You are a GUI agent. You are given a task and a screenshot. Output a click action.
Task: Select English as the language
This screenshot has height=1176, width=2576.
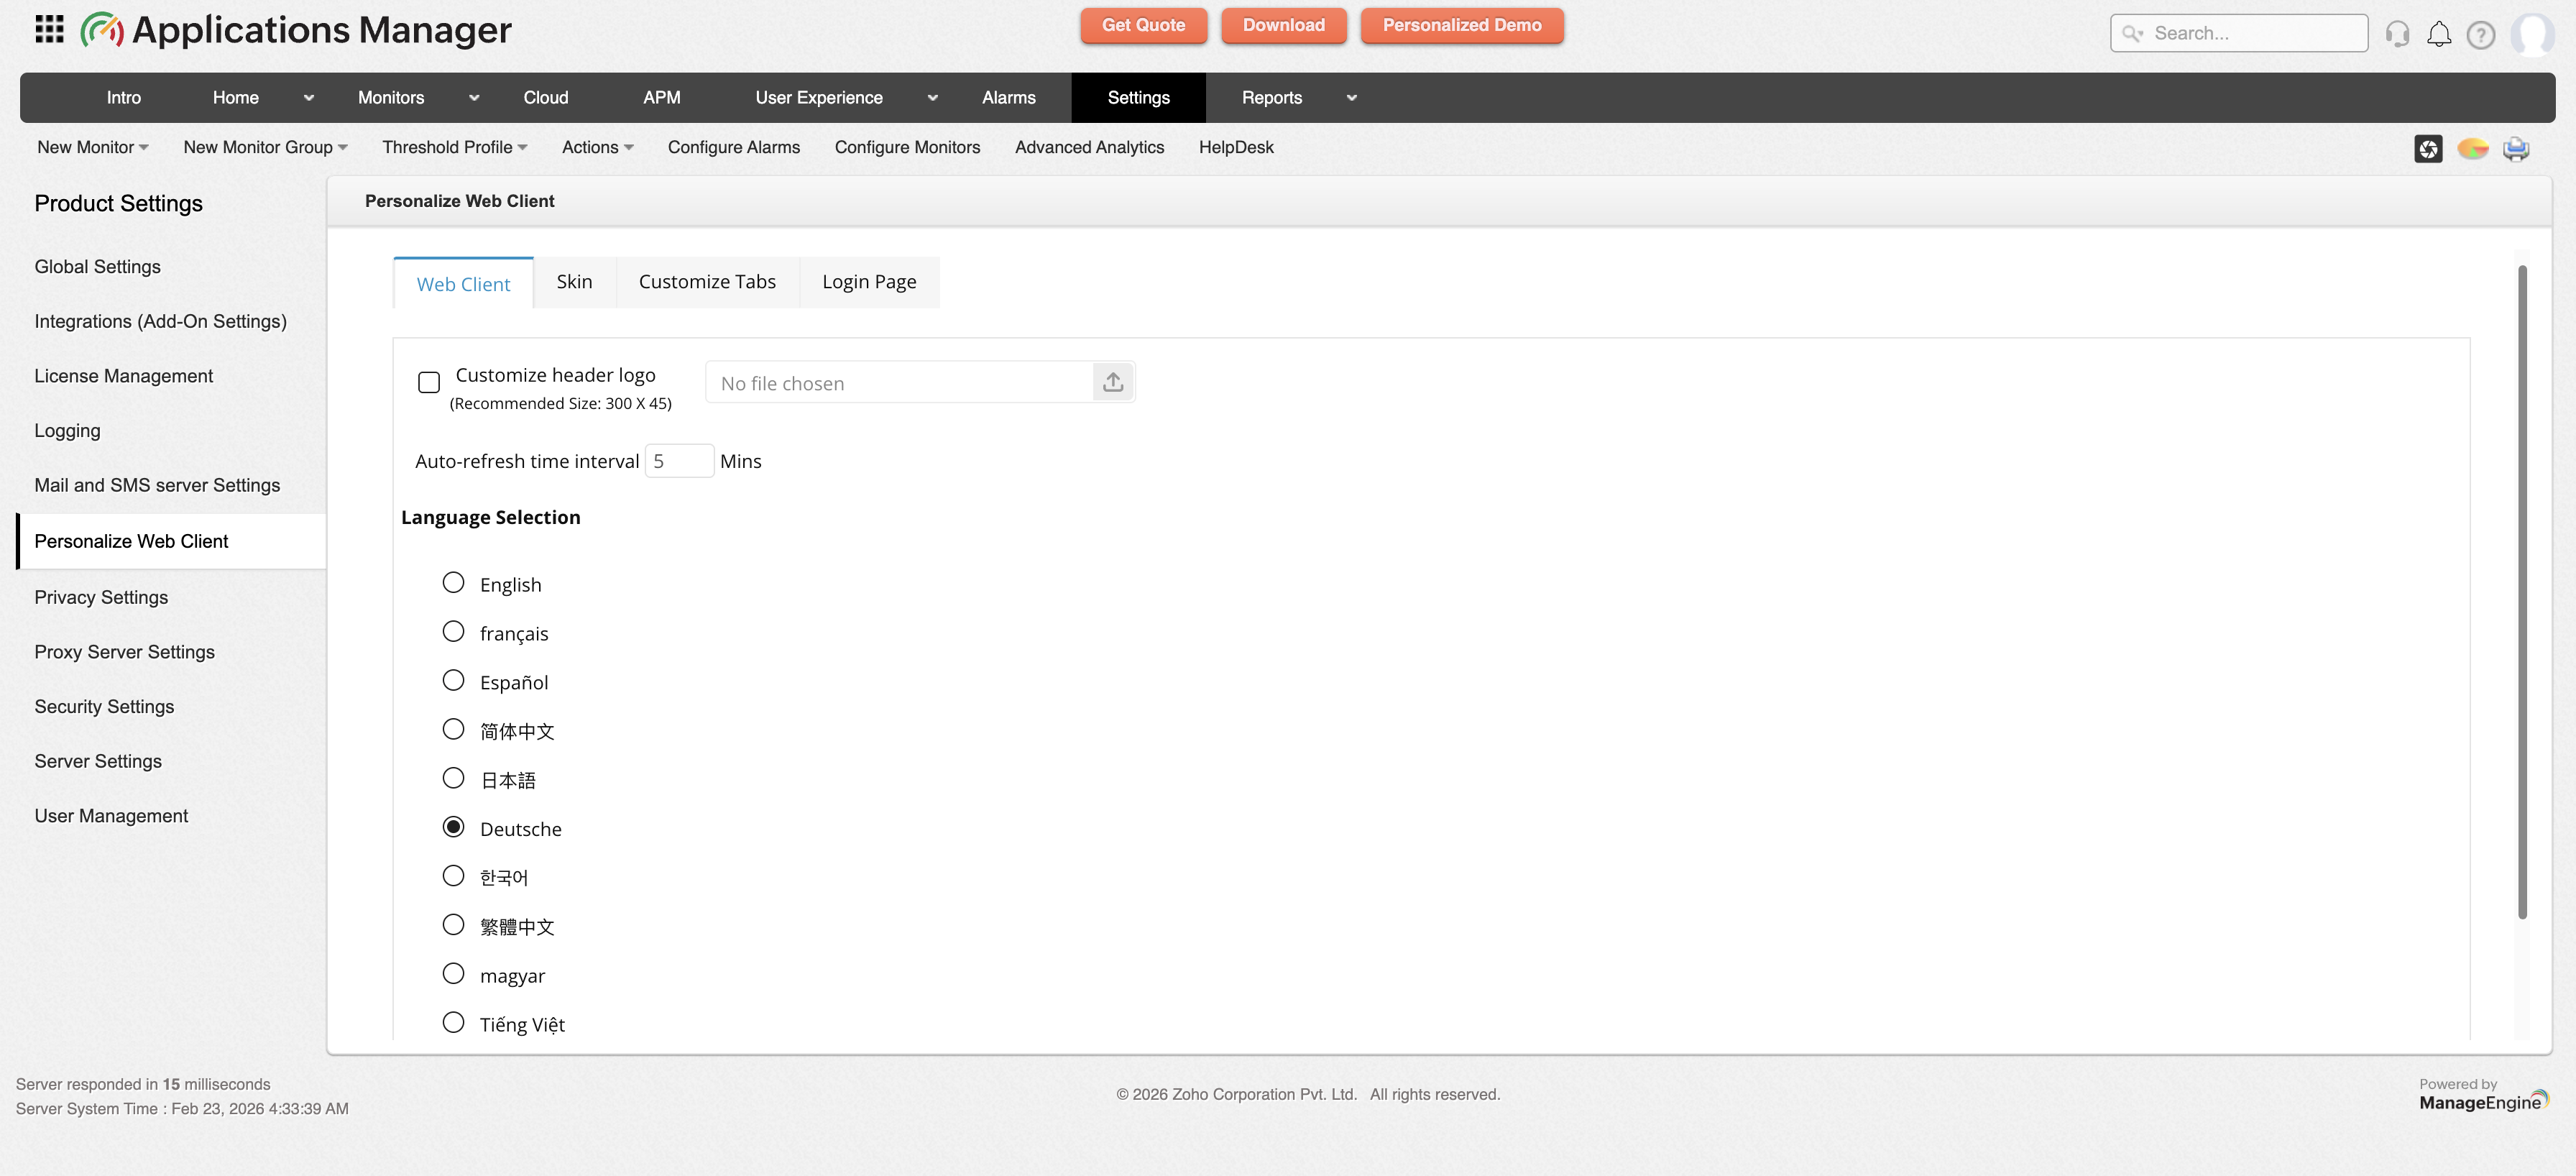pos(453,582)
